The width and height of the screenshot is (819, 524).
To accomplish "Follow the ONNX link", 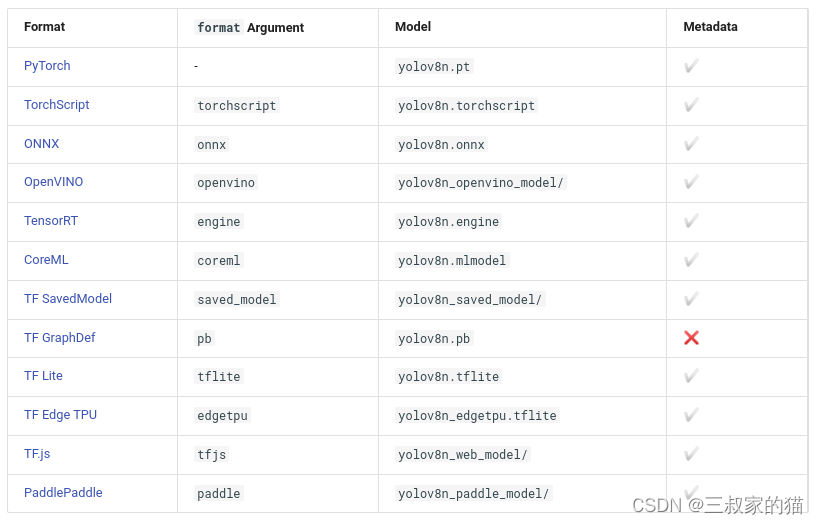I will click(x=41, y=144).
